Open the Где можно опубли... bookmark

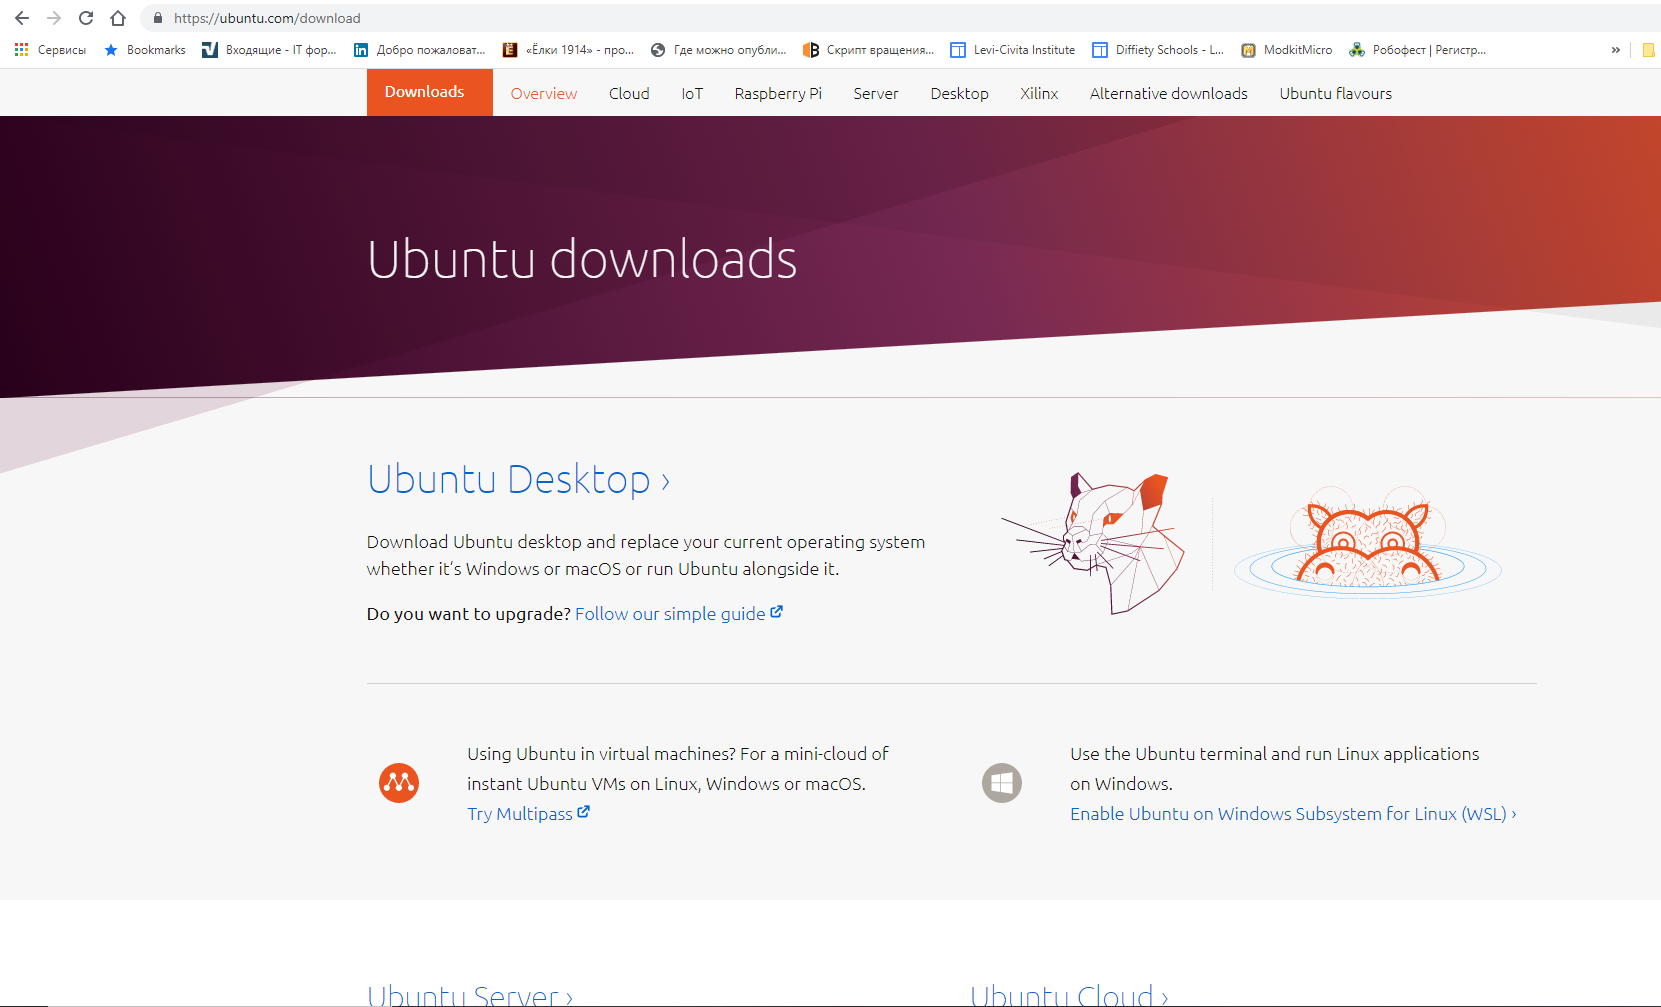point(718,50)
